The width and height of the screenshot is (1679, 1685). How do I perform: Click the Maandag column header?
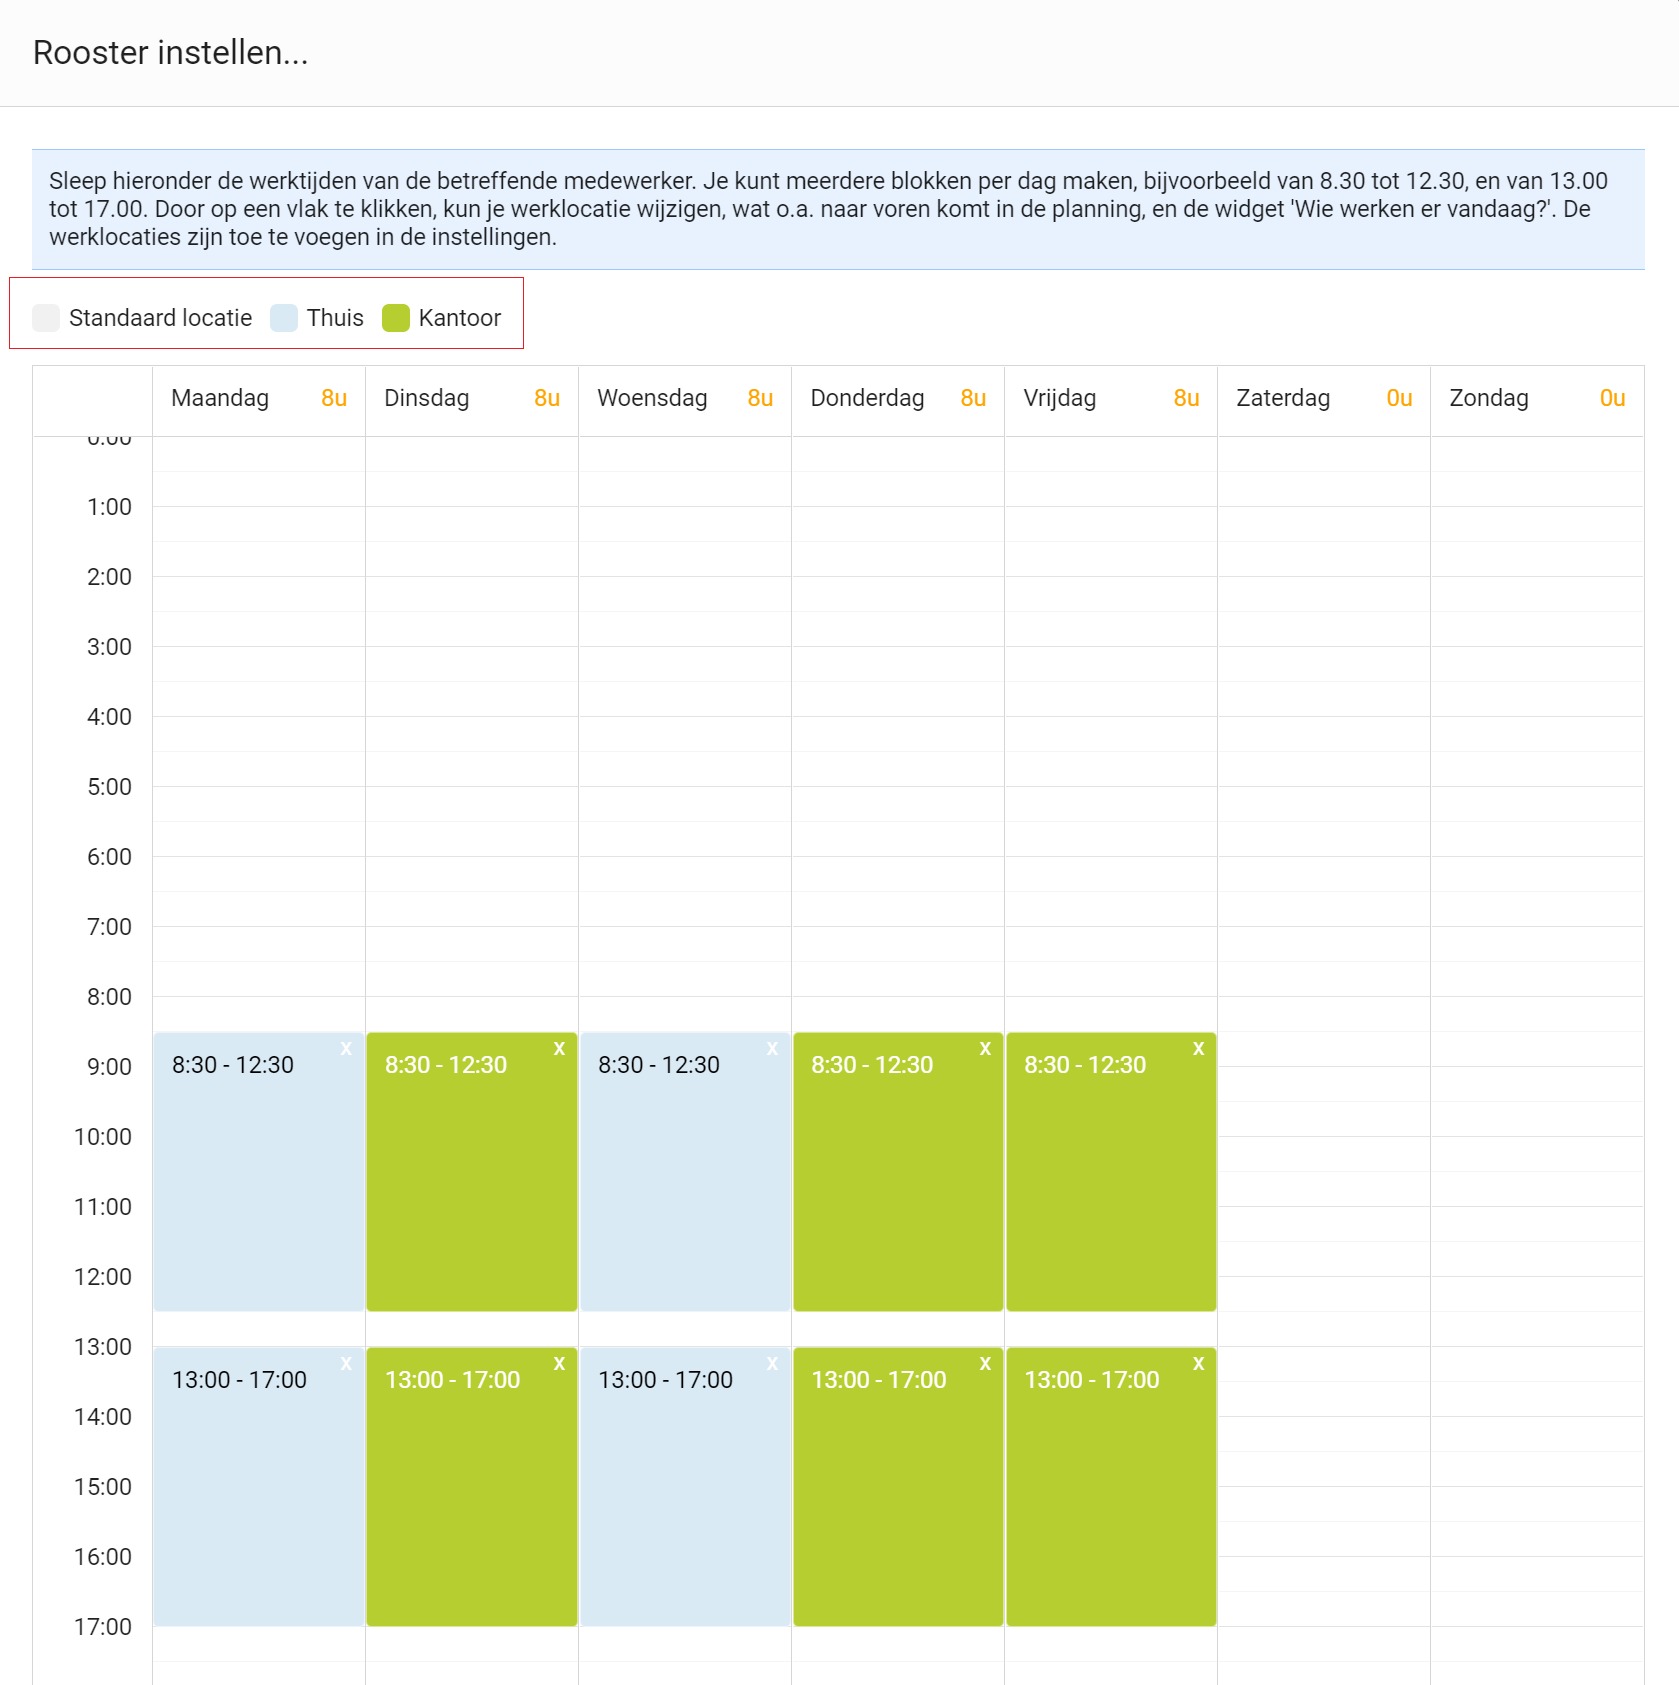coord(259,399)
